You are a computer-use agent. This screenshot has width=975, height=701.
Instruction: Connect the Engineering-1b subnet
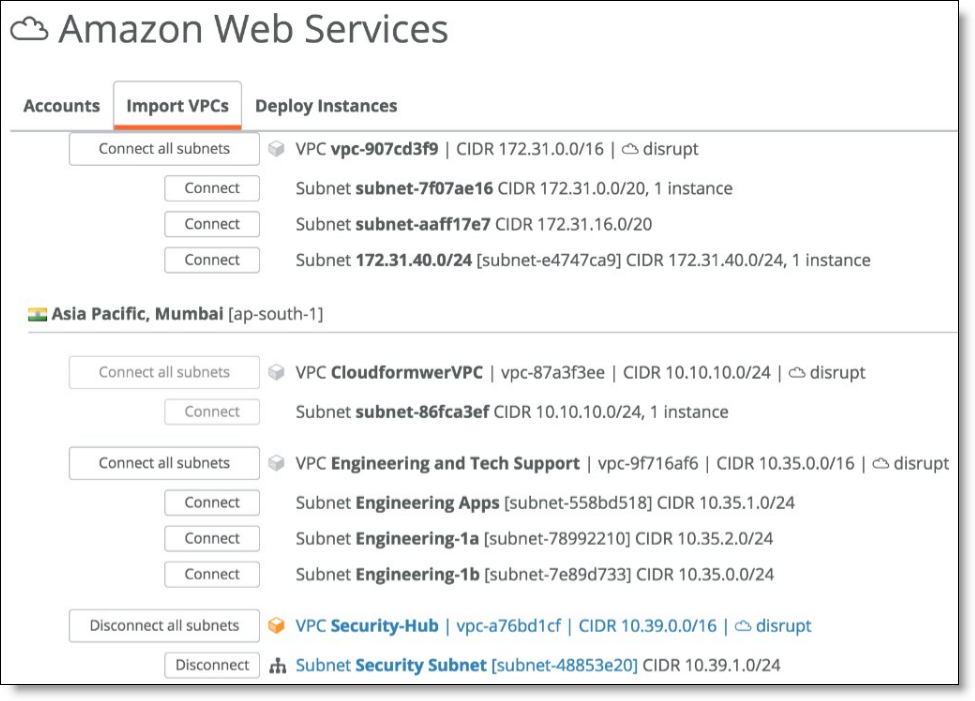pyautogui.click(x=212, y=574)
